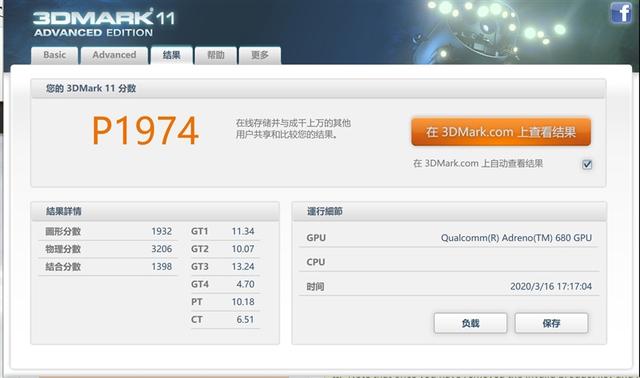Select the GT4 result row
Screen dimensions: 640x378
click(223, 284)
